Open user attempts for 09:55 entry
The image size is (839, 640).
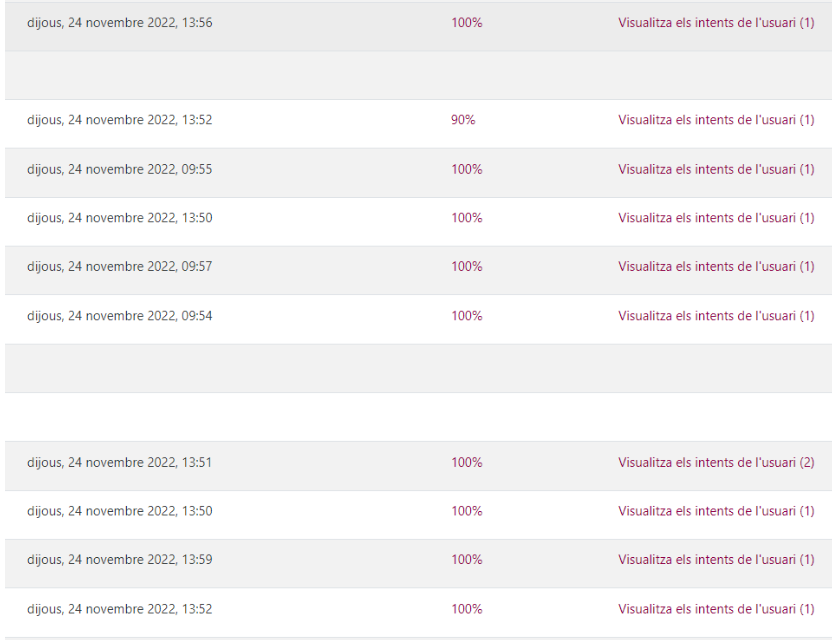(x=716, y=169)
